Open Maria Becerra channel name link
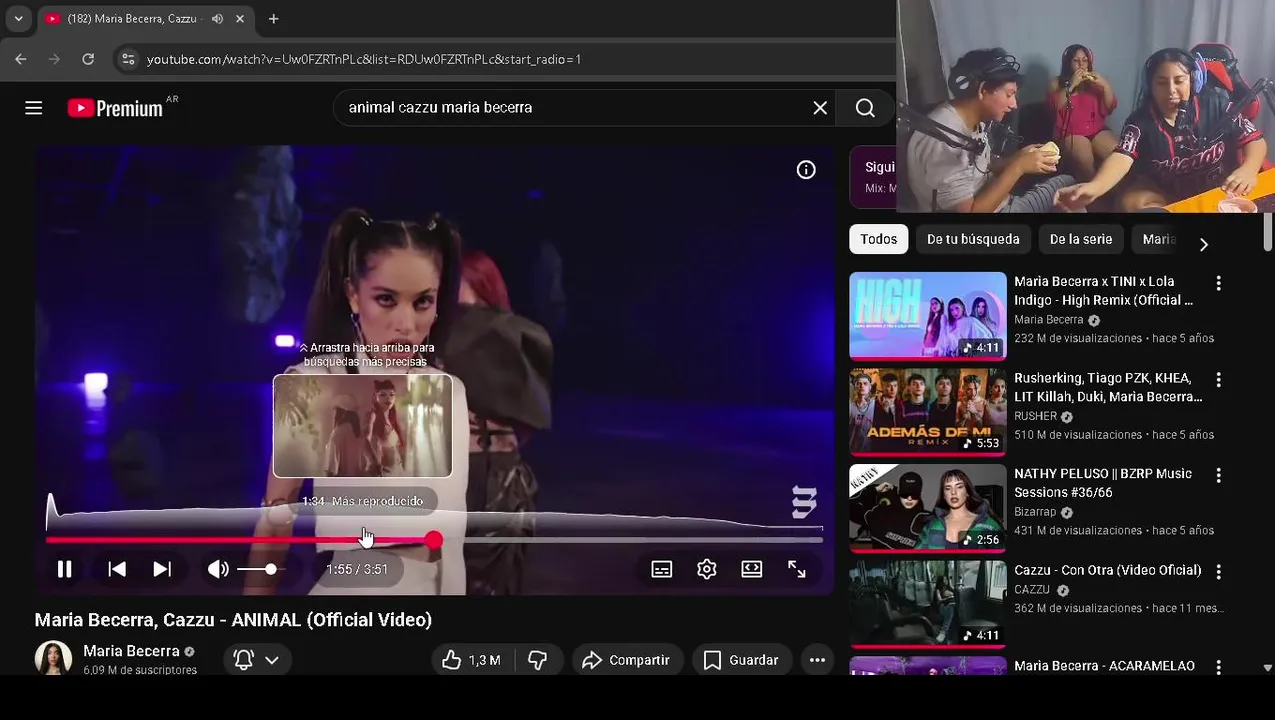Image resolution: width=1275 pixels, height=720 pixels. click(x=131, y=651)
